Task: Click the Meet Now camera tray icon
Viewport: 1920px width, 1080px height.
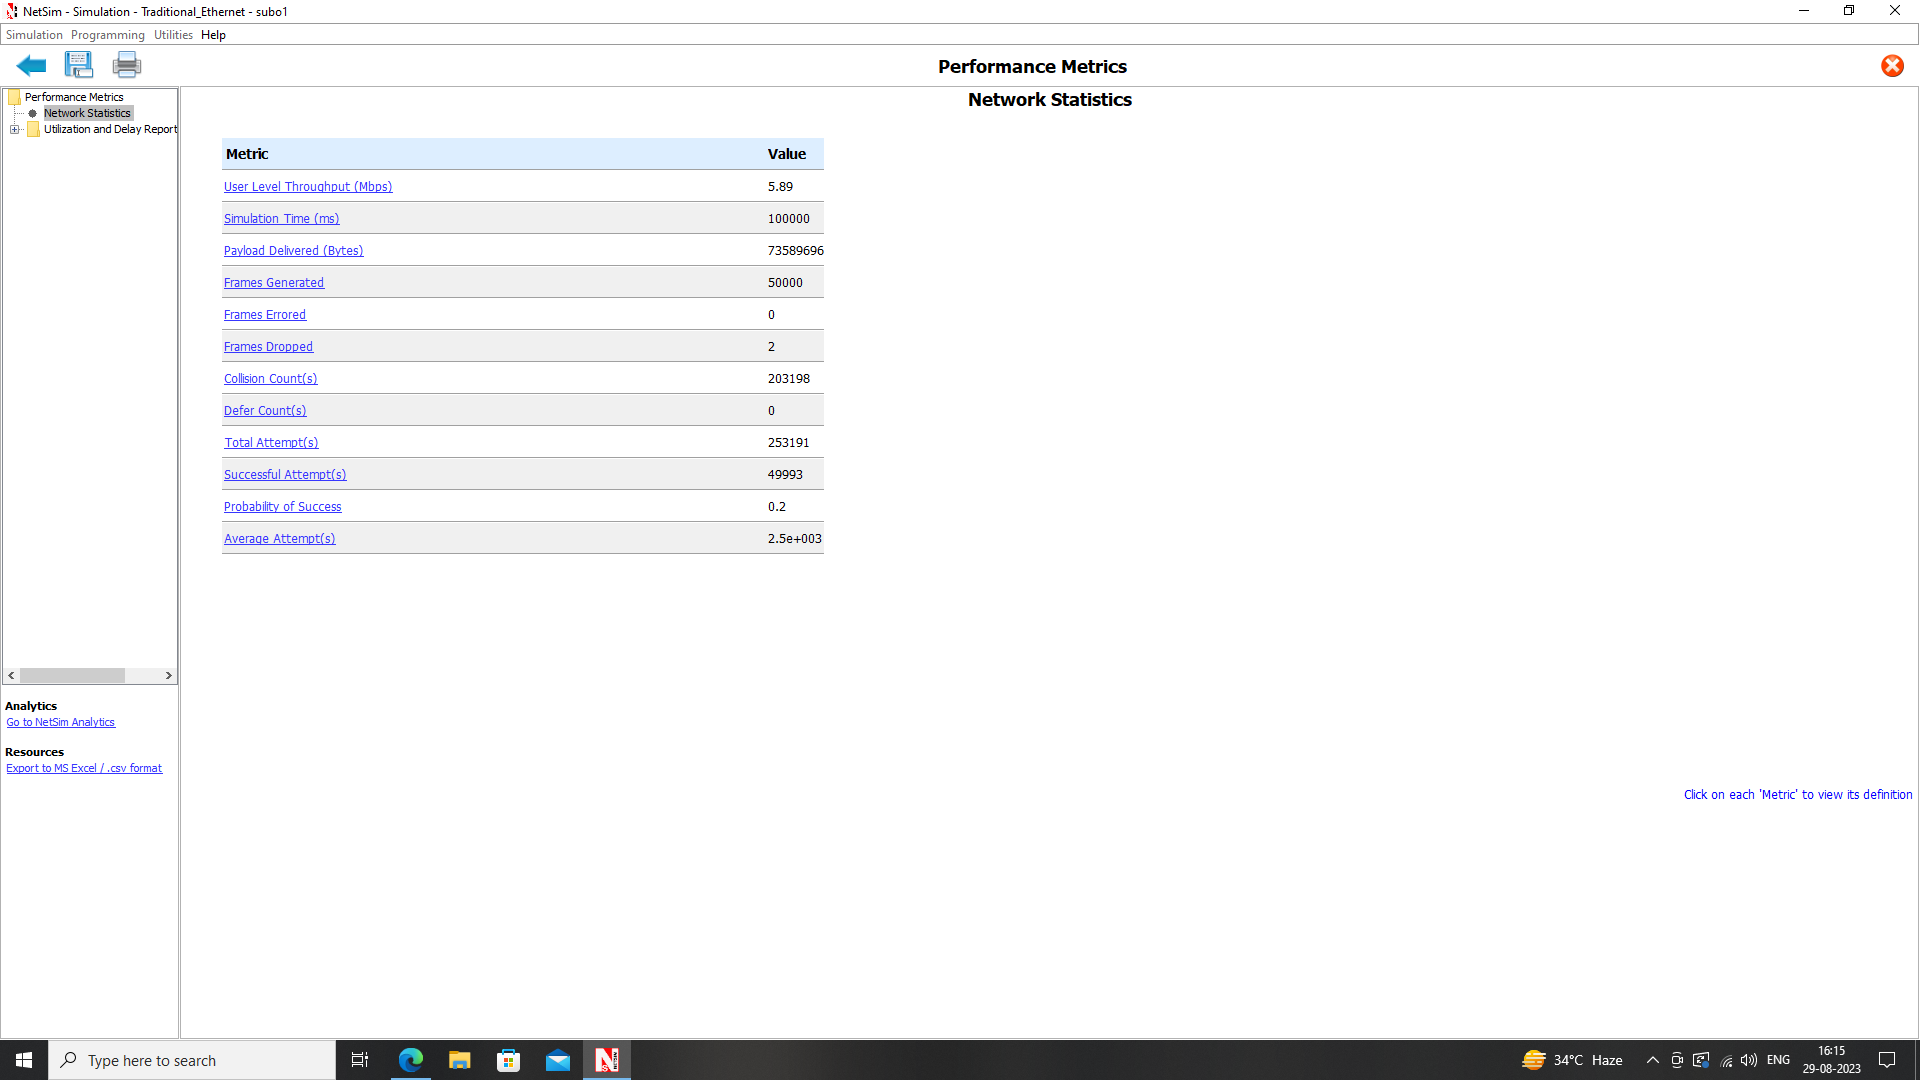Action: coord(1677,1060)
